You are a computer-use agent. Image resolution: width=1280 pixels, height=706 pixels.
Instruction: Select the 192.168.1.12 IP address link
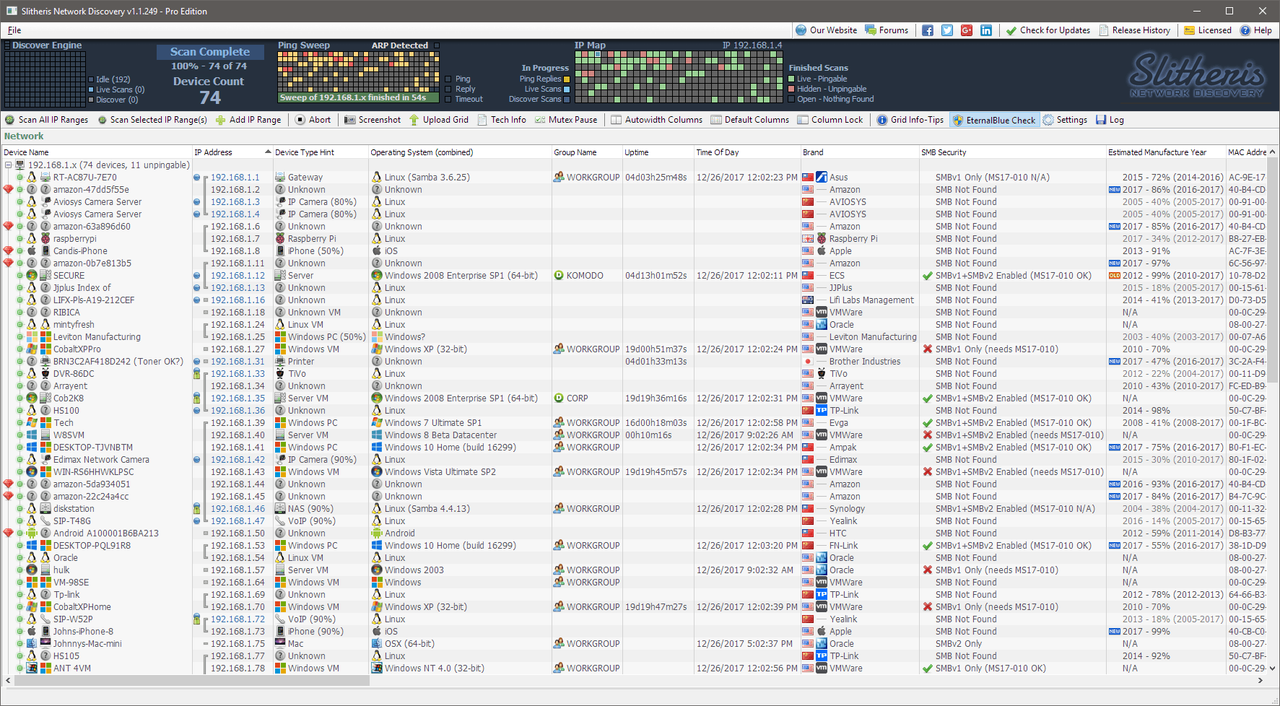[238, 276]
